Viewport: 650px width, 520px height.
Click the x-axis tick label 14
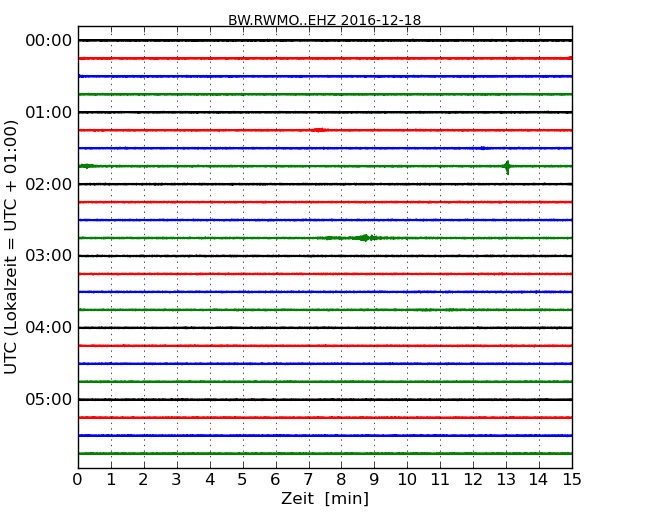tap(539, 480)
